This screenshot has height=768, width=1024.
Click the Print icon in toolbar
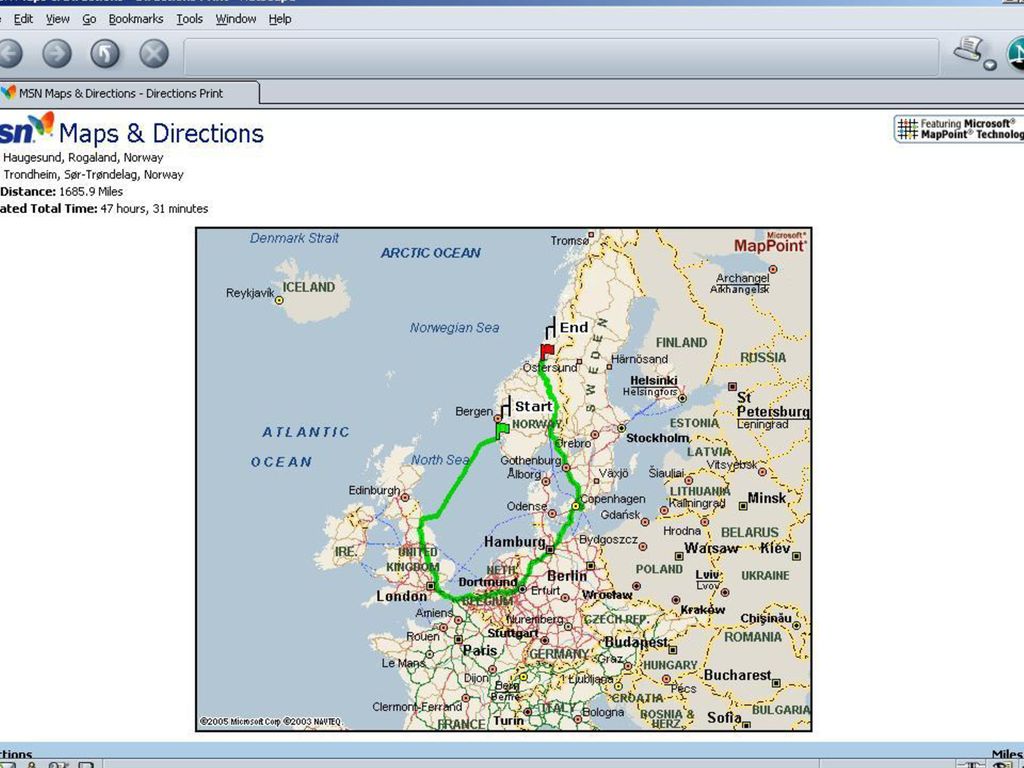968,49
